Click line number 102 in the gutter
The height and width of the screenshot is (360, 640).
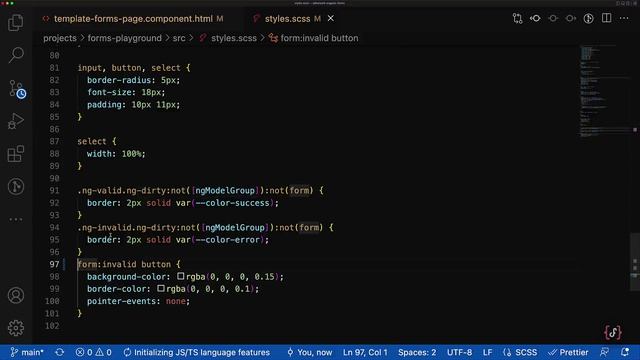pos(53,326)
